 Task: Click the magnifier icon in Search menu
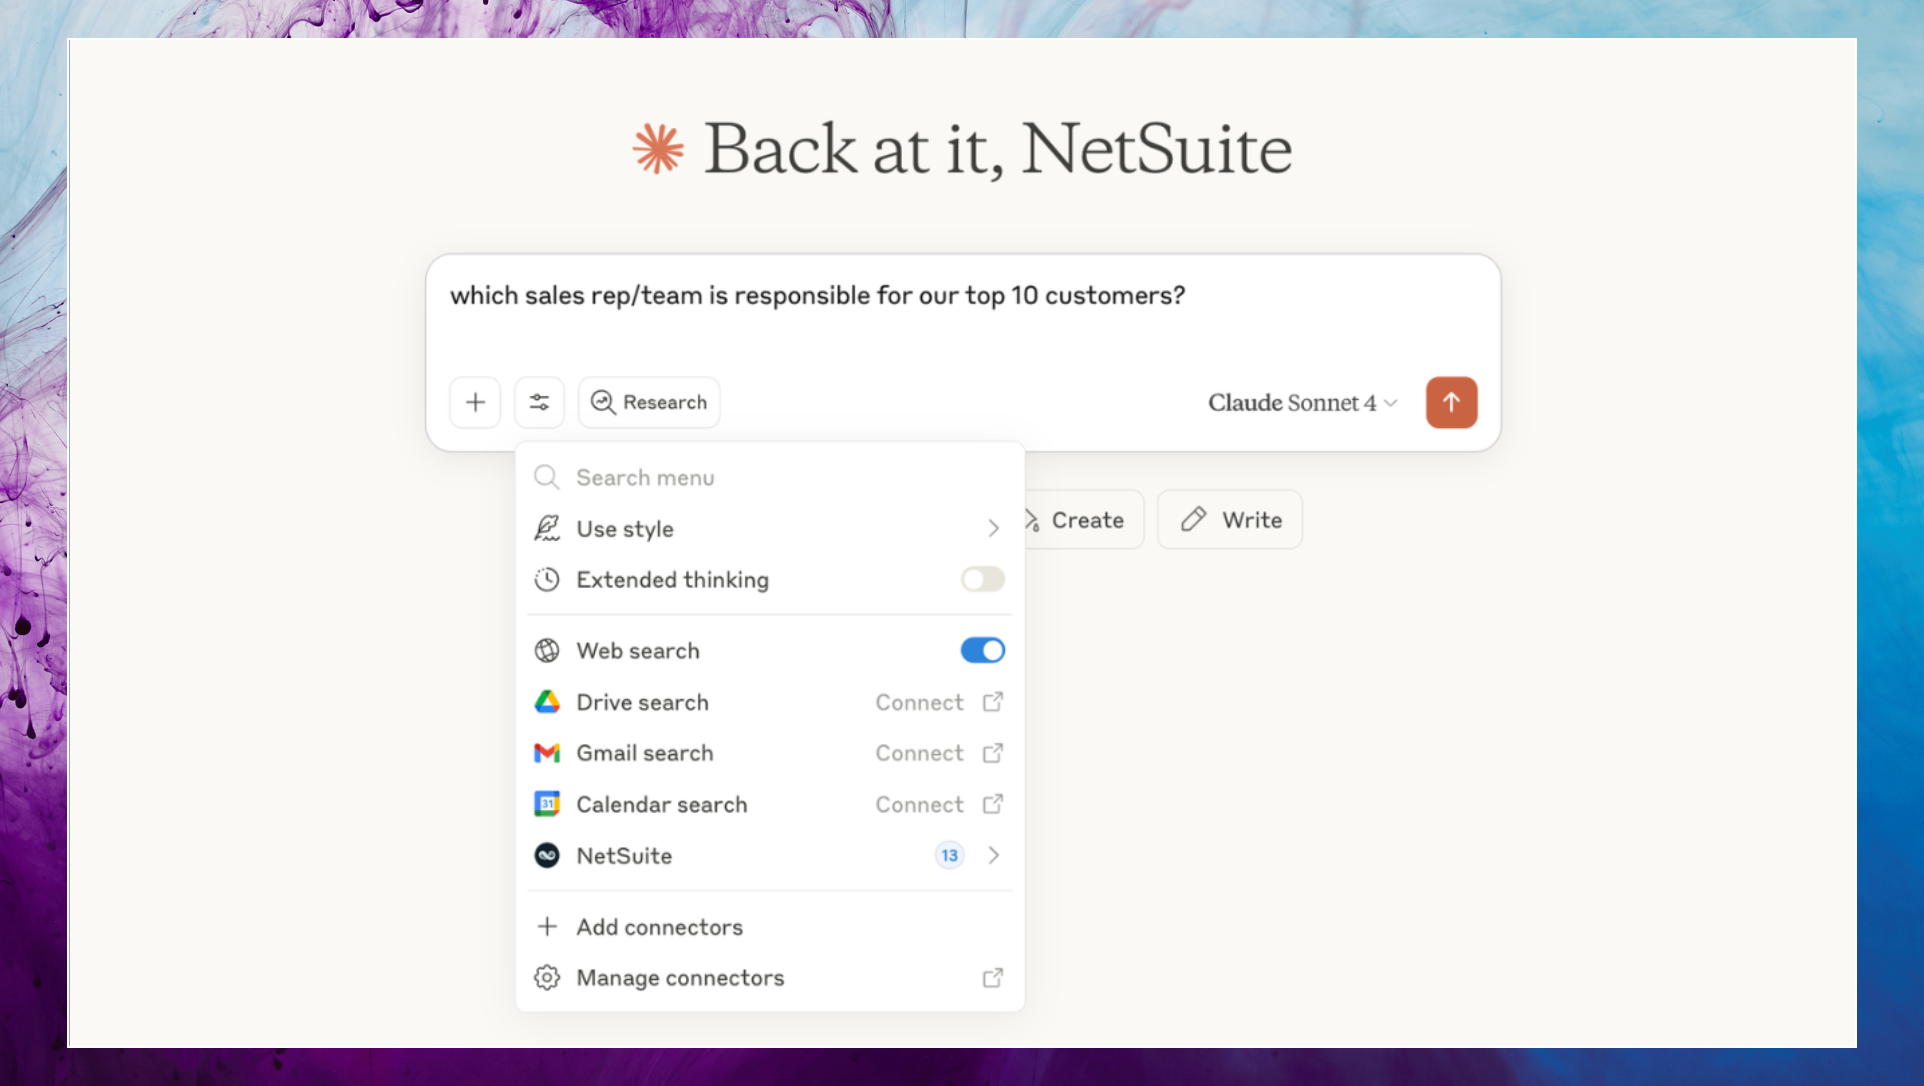point(546,477)
